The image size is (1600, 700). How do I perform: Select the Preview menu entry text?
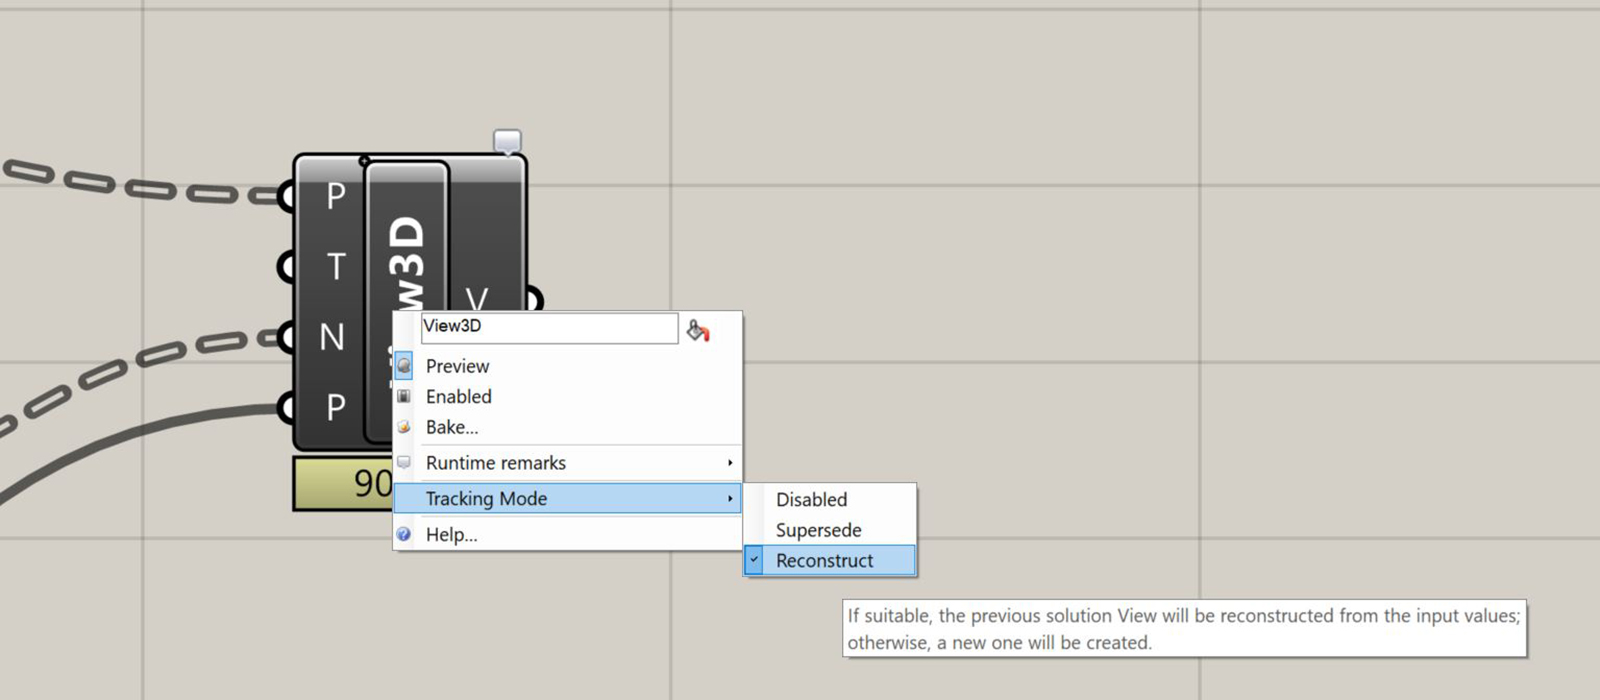tap(457, 366)
